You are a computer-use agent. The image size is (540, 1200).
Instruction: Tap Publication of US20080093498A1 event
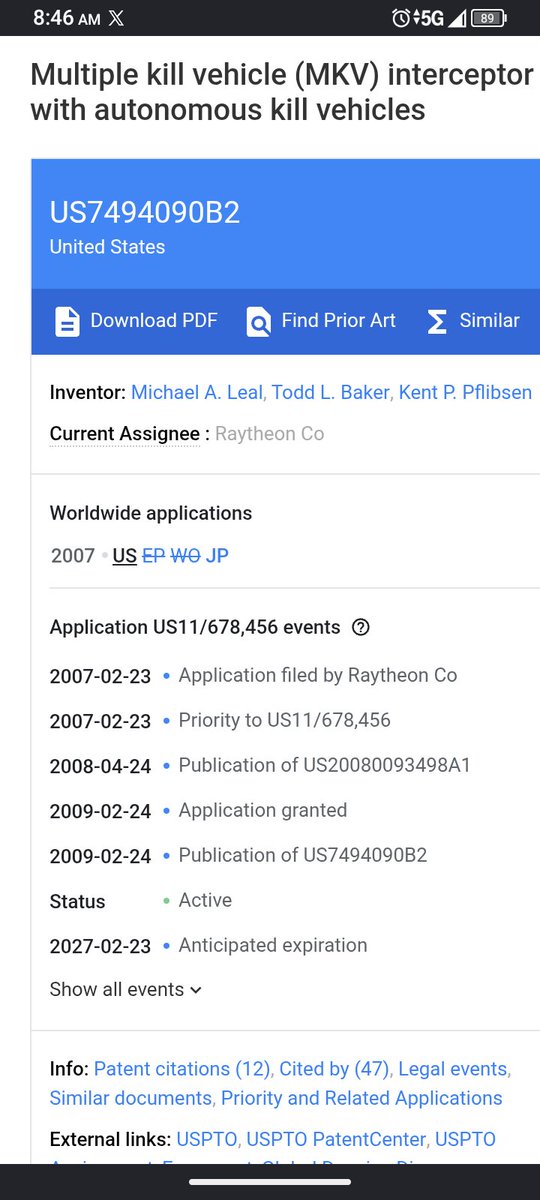pyautogui.click(x=324, y=766)
